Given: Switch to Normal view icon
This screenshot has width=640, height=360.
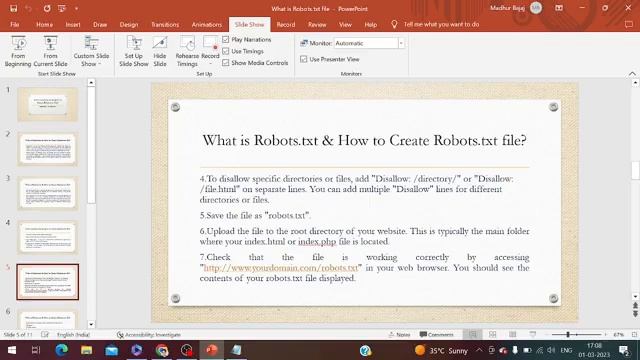Looking at the screenshot, I should tap(472, 335).
